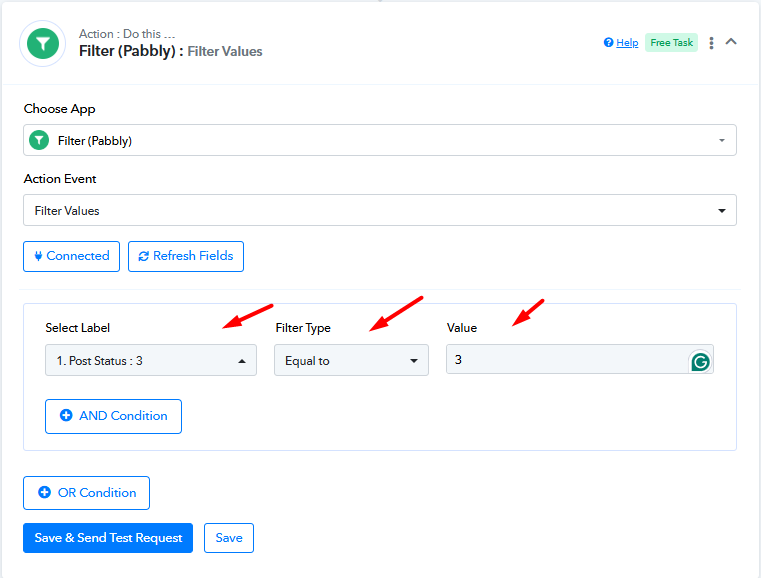Click the green Filter funnel icon in header
Image resolution: width=761 pixels, height=578 pixels.
43,43
